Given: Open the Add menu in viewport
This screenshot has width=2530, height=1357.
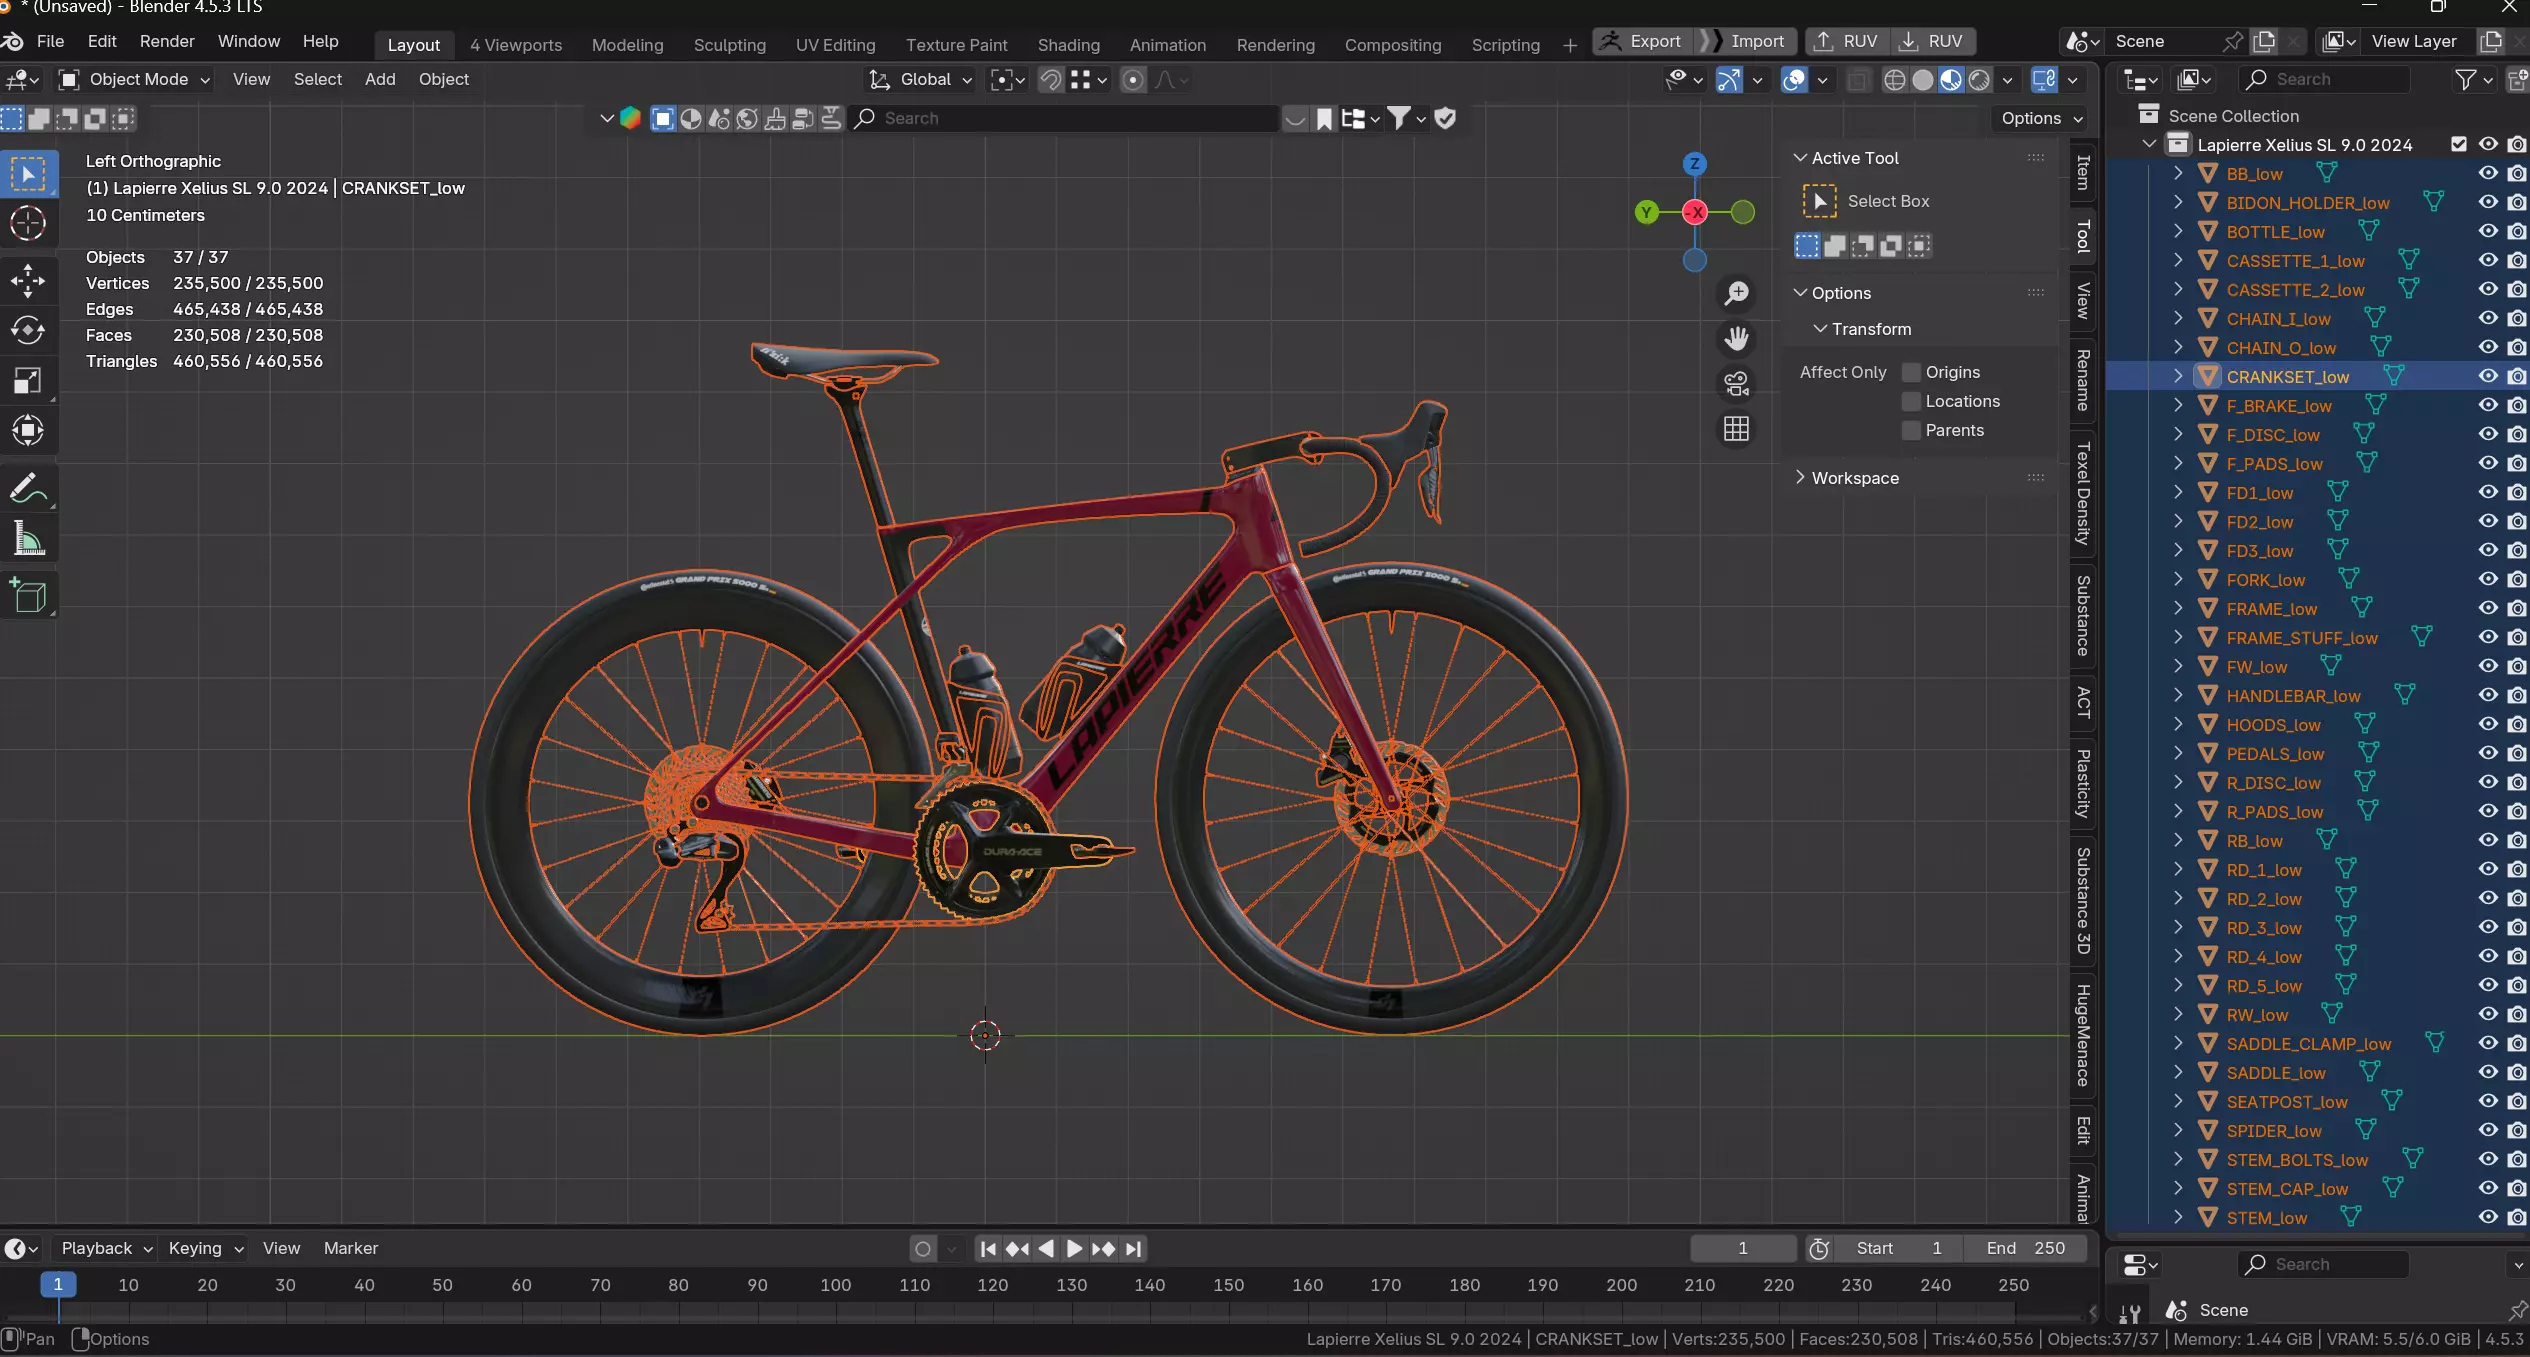Looking at the screenshot, I should click(380, 79).
